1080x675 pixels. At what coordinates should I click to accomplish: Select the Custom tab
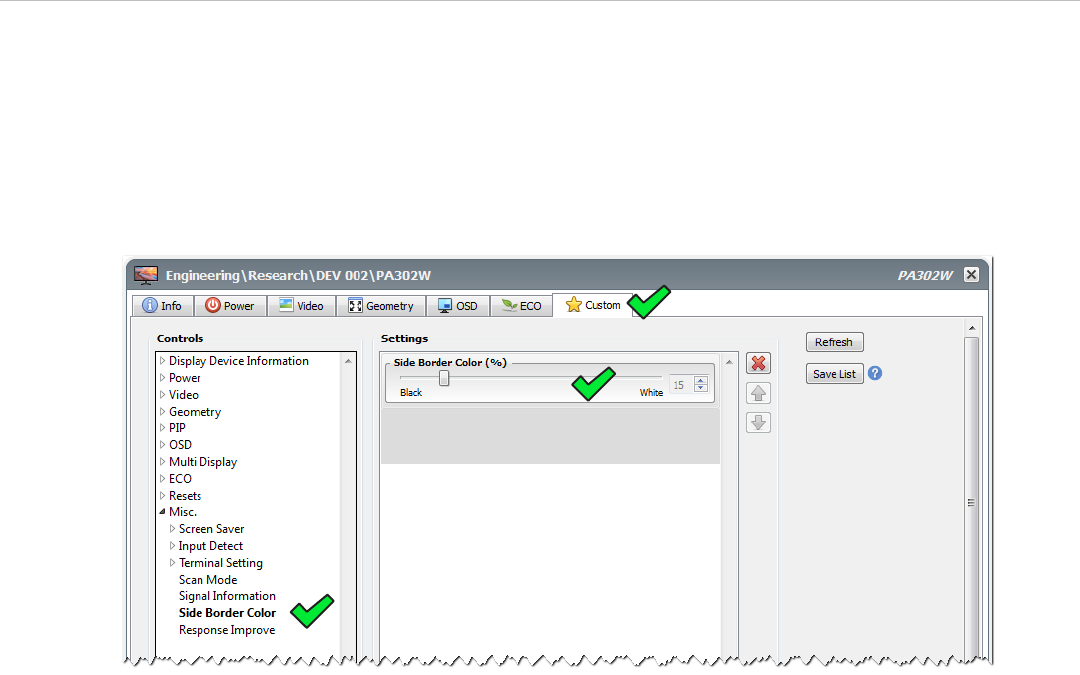coord(592,305)
